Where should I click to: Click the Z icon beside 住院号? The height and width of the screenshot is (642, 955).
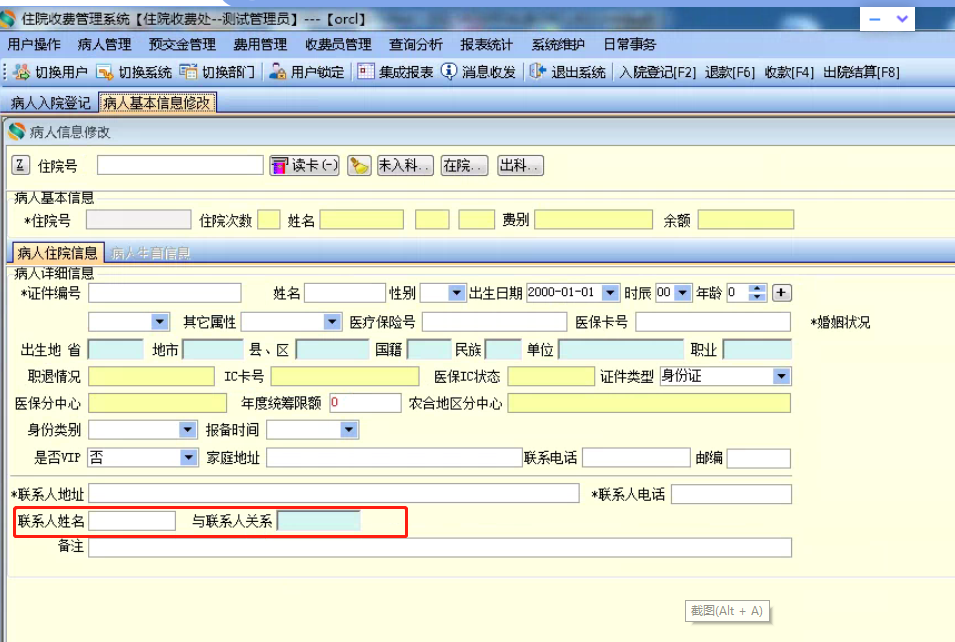20,165
